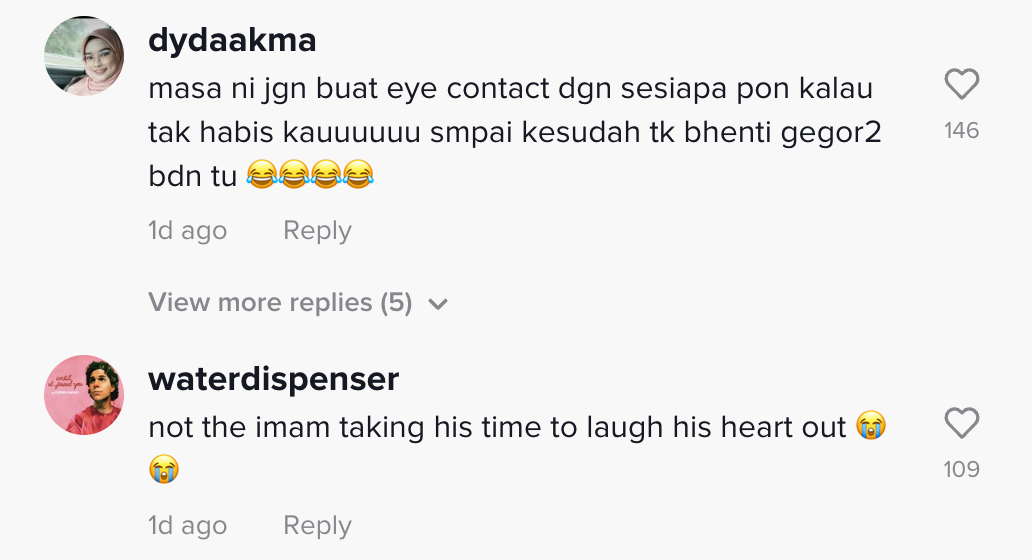Click the 1d ago timestamp under waterdispenser's comment

pos(187,525)
